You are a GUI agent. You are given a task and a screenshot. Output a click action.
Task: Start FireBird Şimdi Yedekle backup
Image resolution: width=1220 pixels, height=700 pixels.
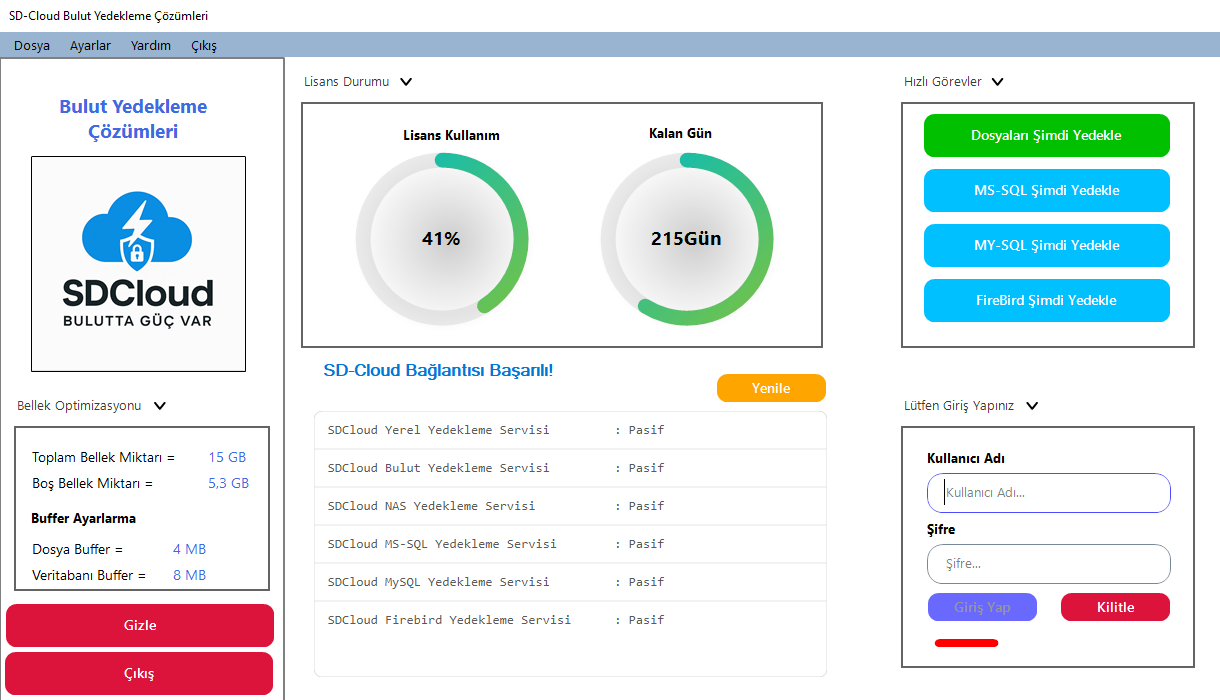[x=1046, y=301]
